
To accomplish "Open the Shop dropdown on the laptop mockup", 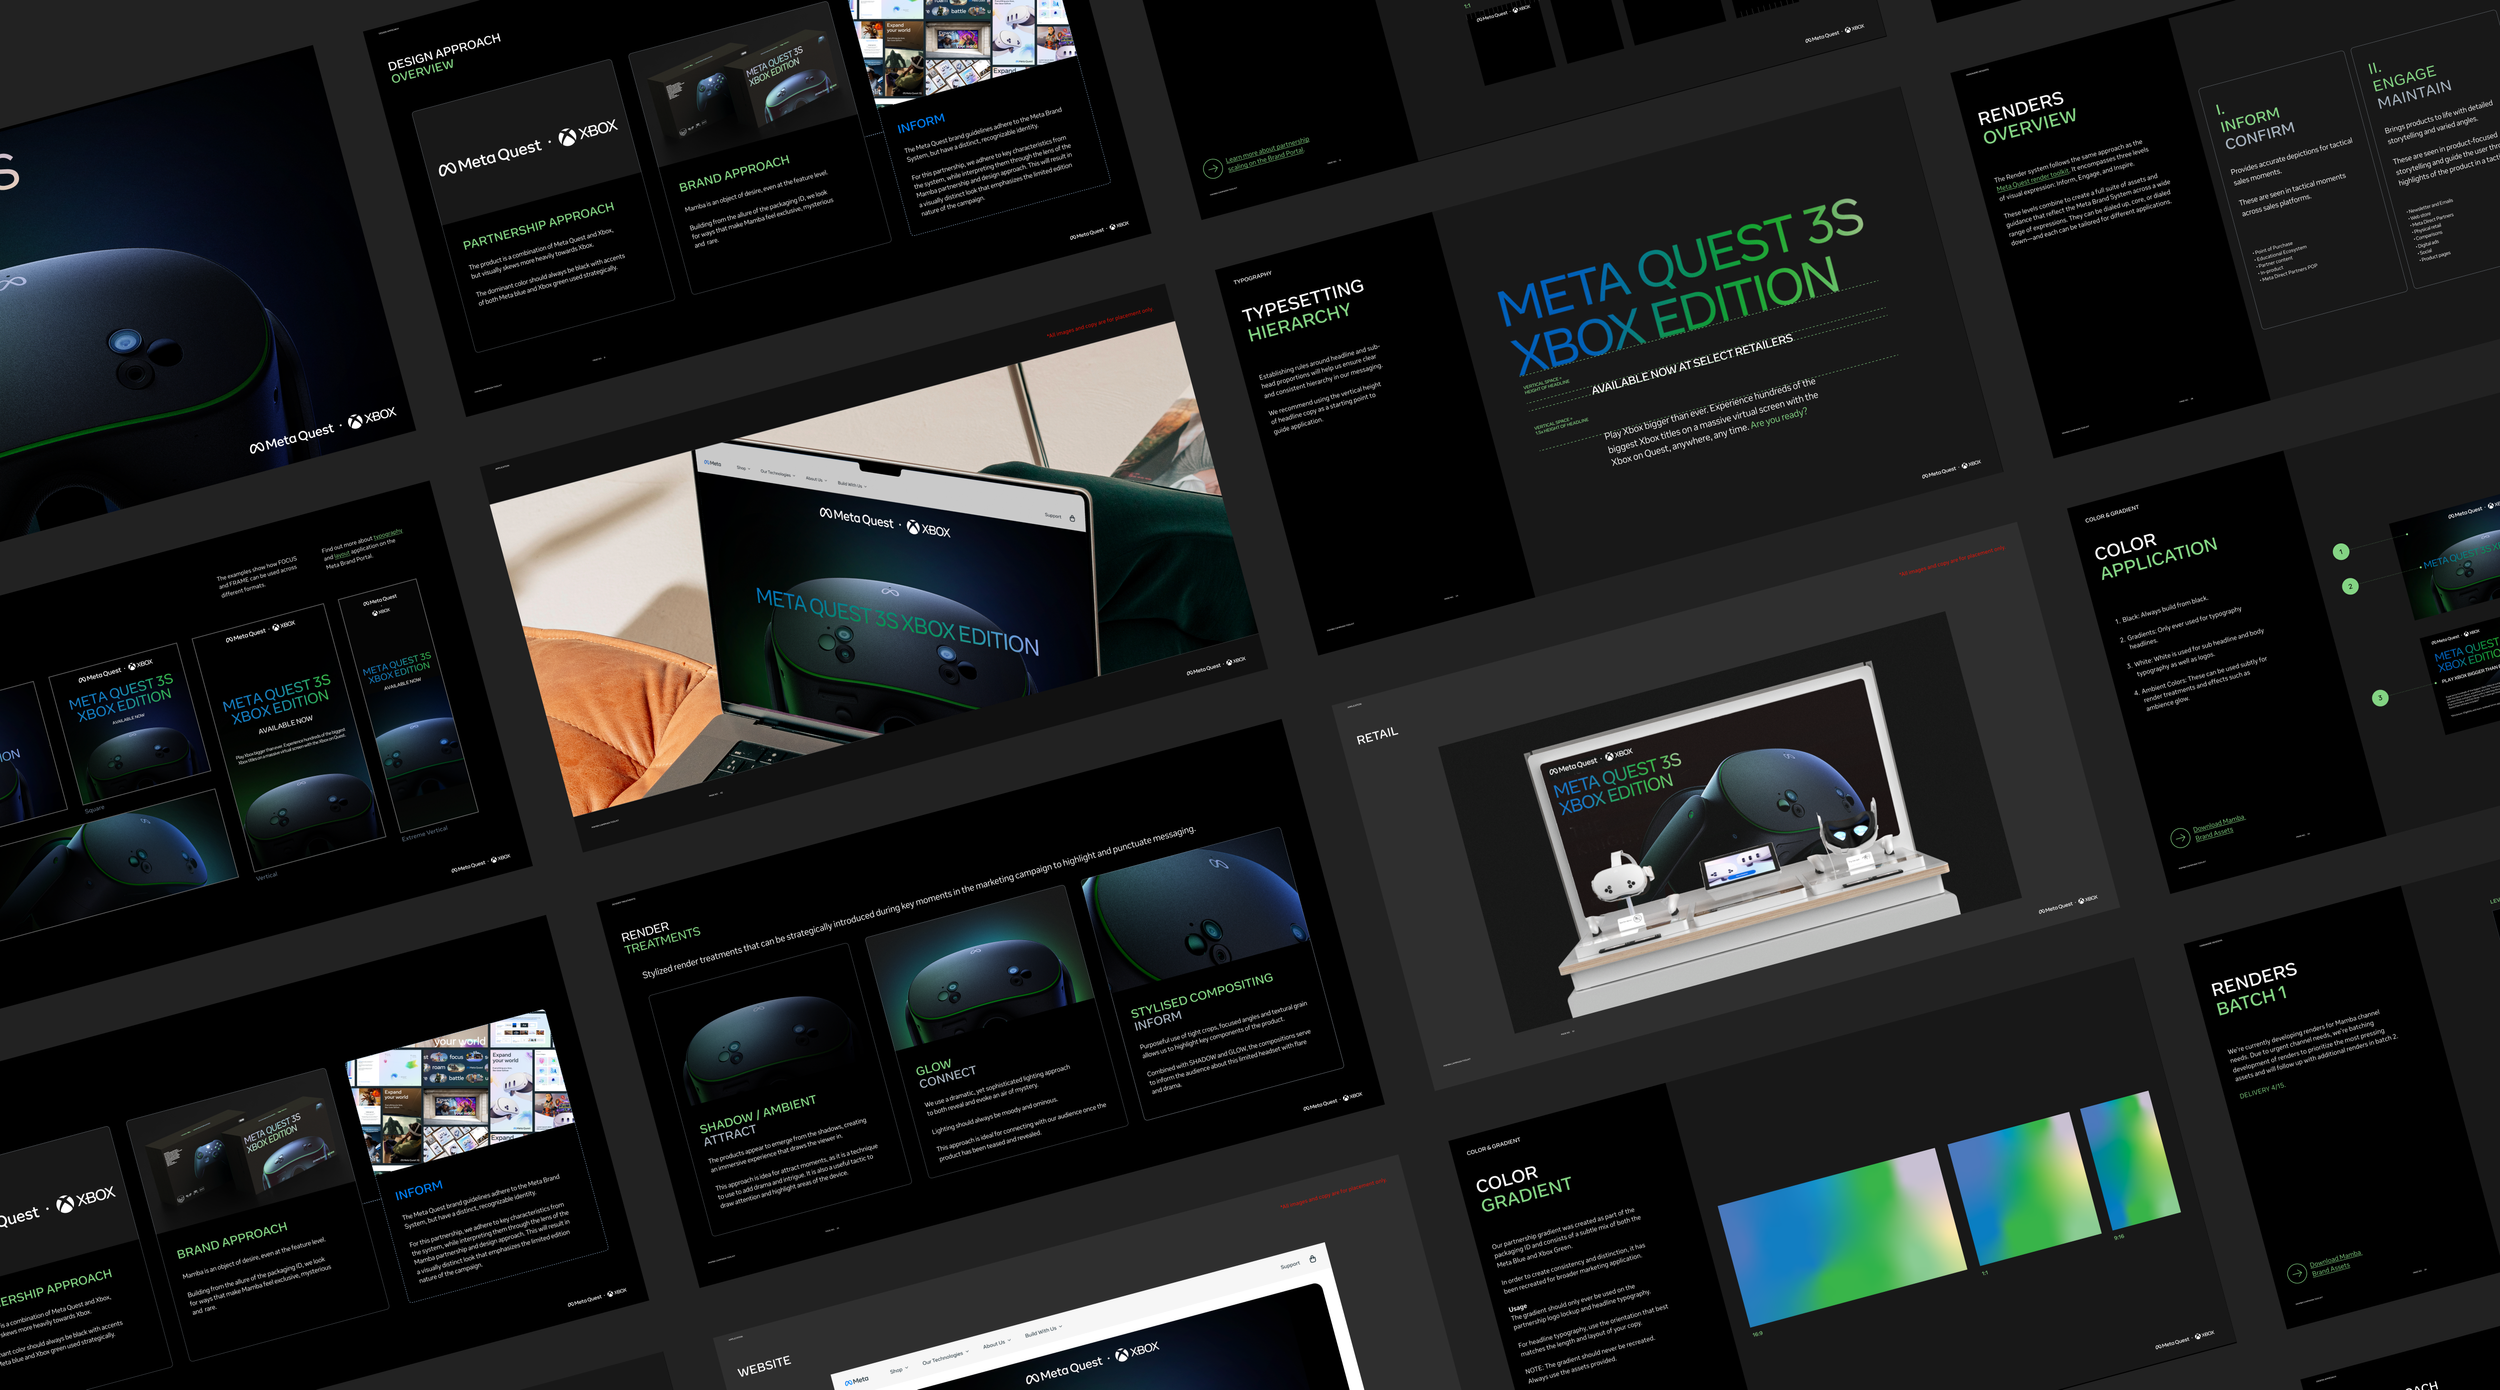I will pyautogui.click(x=743, y=468).
